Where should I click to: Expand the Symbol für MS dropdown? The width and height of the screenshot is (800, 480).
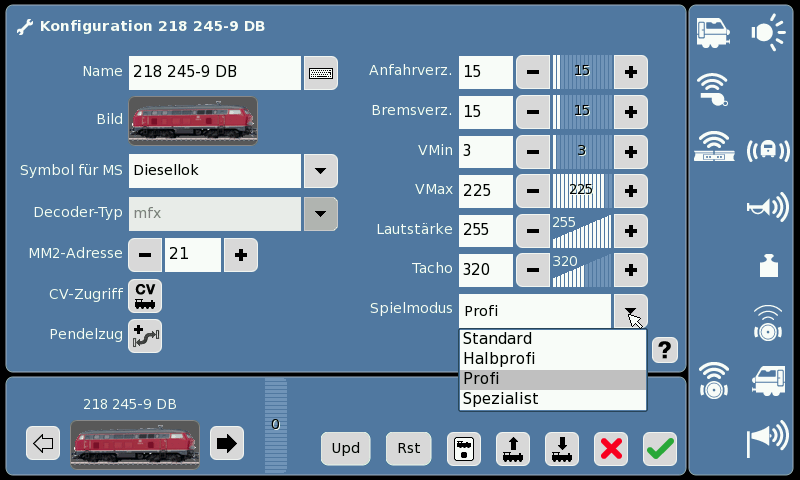(x=321, y=171)
